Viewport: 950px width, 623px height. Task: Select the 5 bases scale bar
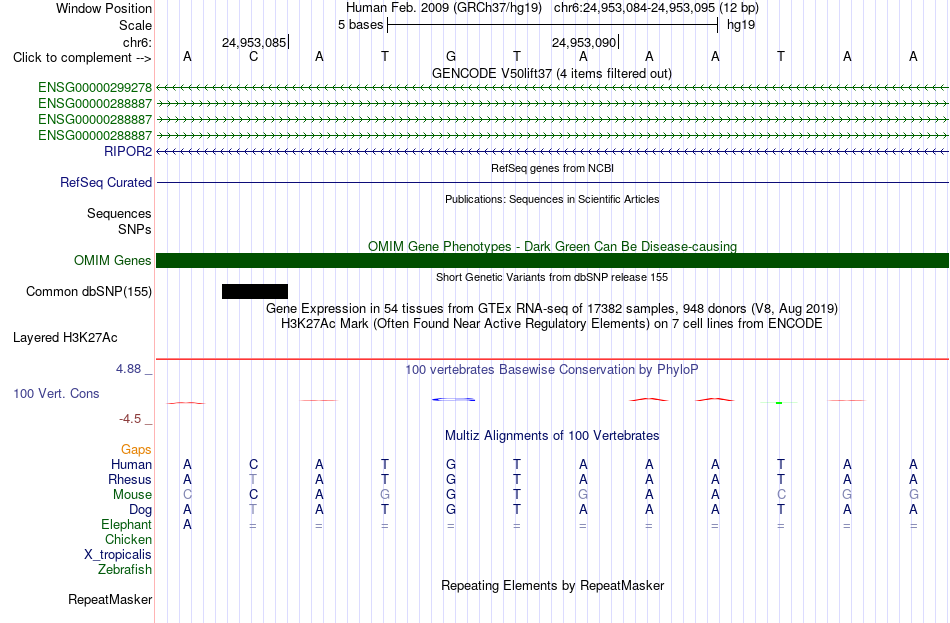click(553, 25)
